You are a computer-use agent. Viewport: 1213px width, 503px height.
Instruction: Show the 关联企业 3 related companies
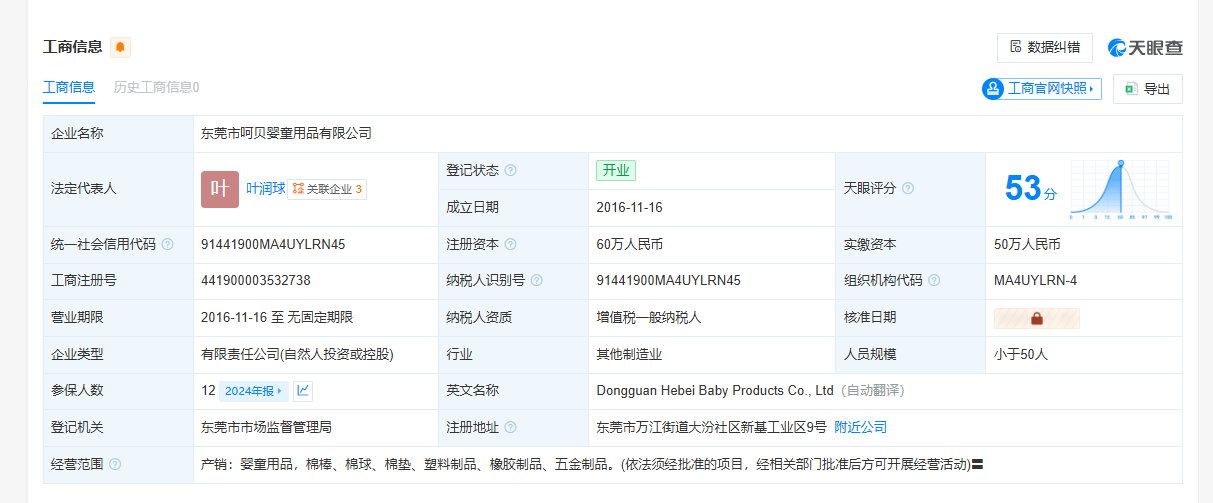(x=327, y=189)
